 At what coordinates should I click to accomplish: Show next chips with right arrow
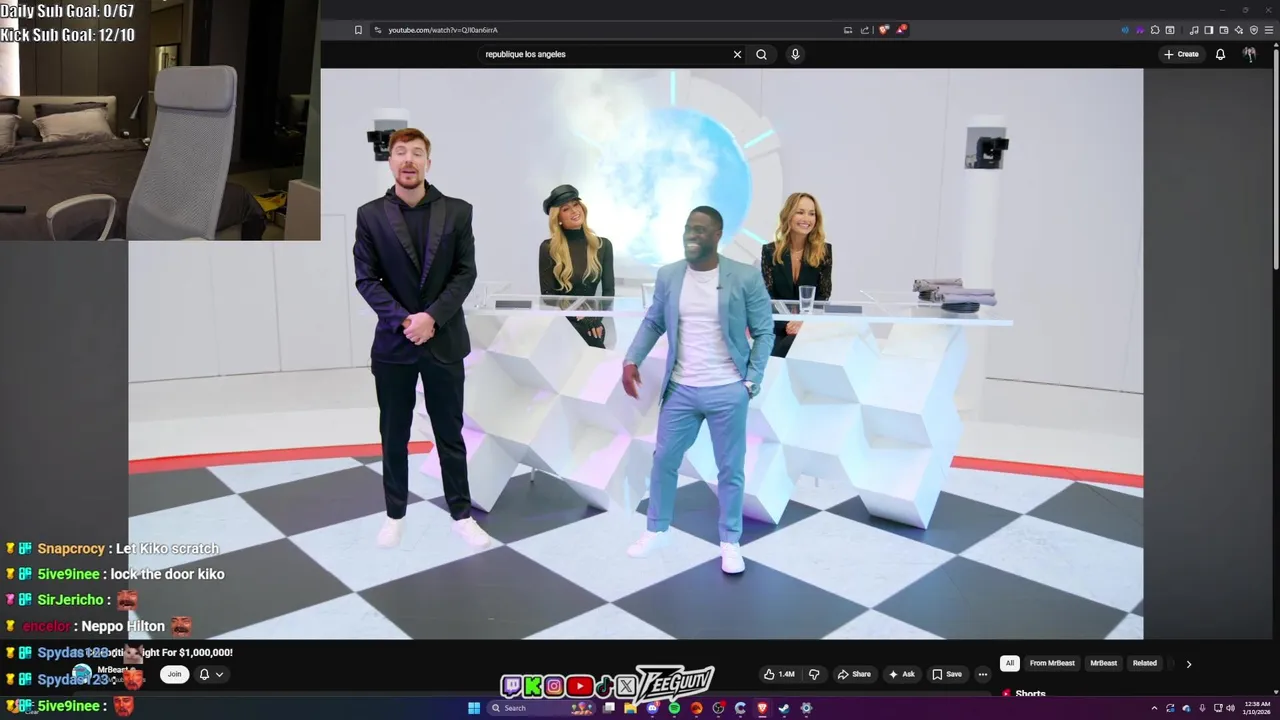1188,663
